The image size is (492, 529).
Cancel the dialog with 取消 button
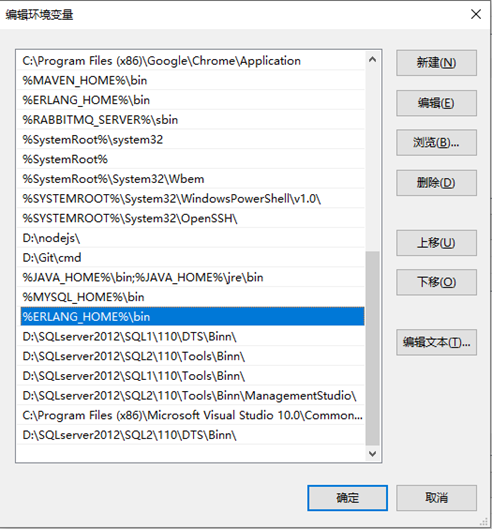click(436, 498)
